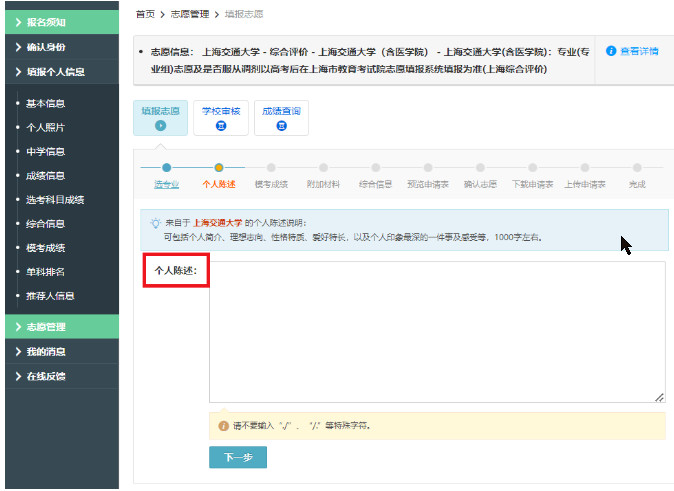Click the orange 个人陈述 step dot
Image resolution: width=674 pixels, height=491 pixels.
point(219,167)
